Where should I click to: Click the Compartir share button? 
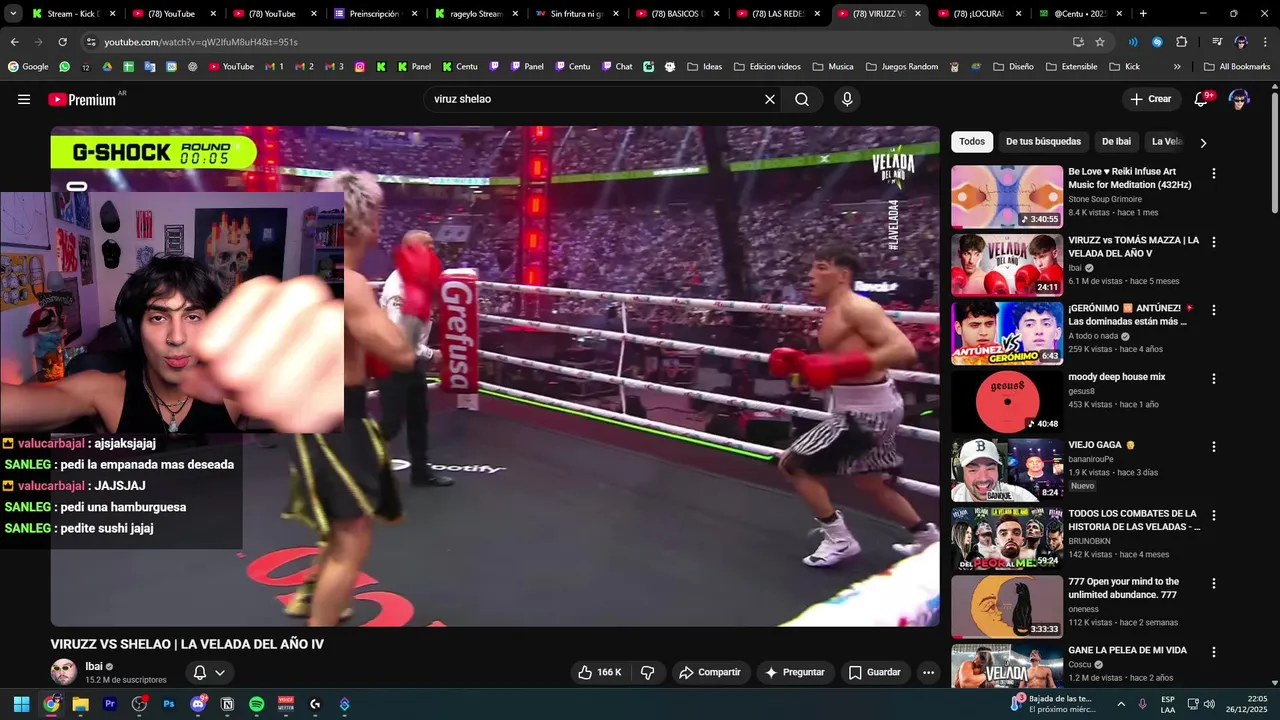coord(711,672)
